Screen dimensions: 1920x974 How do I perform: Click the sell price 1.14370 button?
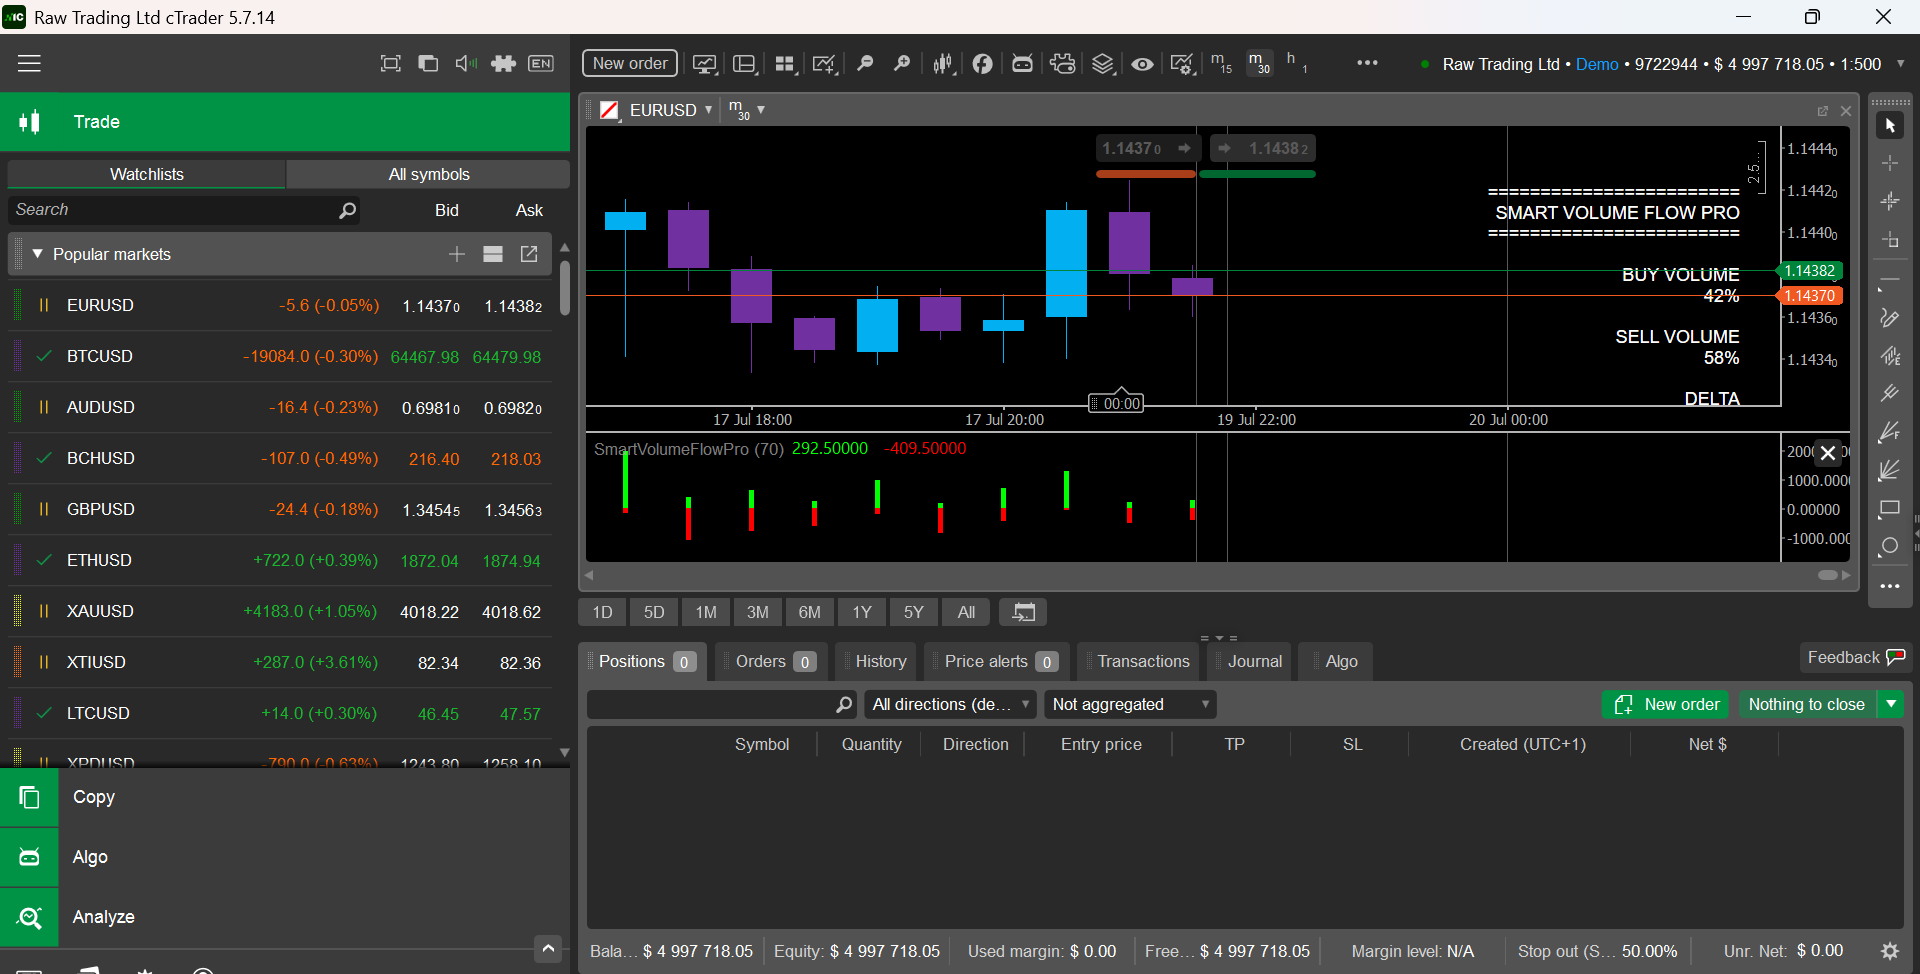(x=1147, y=148)
